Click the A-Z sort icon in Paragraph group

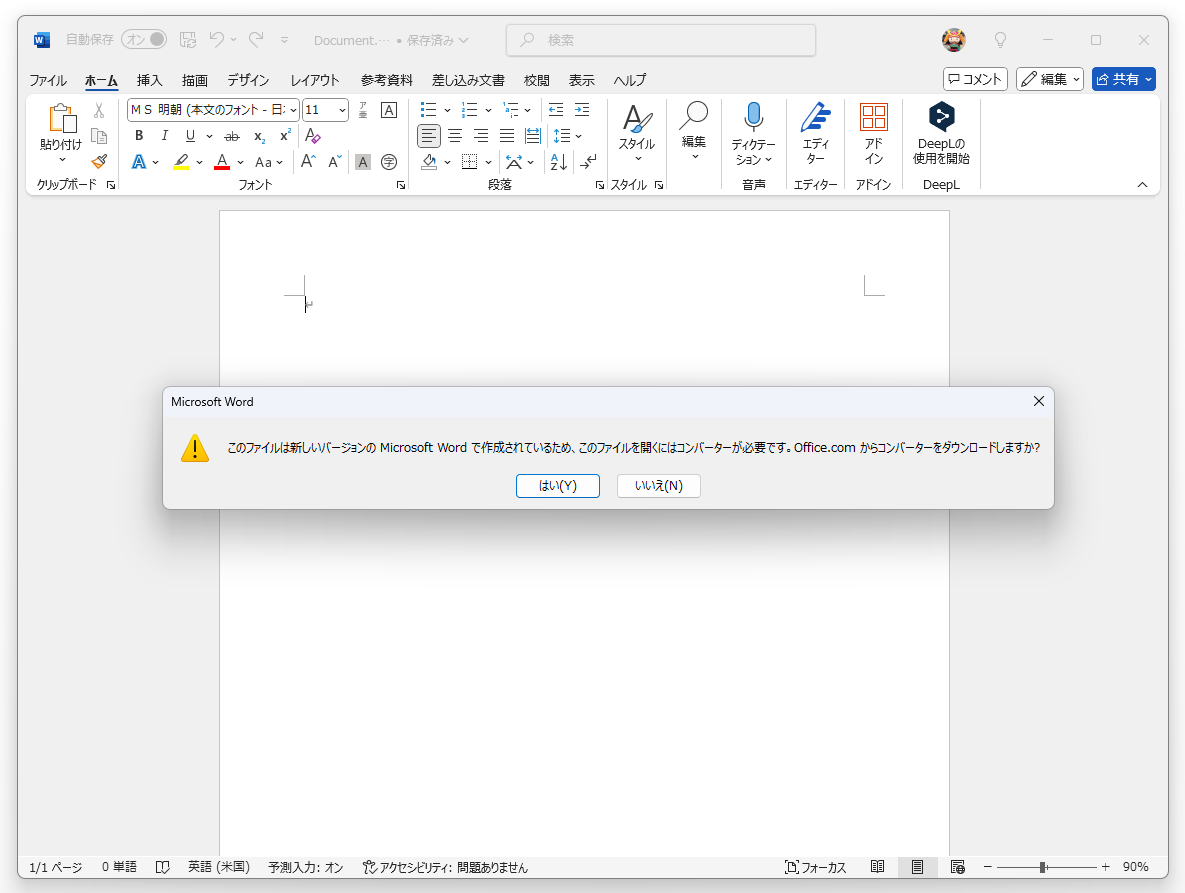point(556,161)
